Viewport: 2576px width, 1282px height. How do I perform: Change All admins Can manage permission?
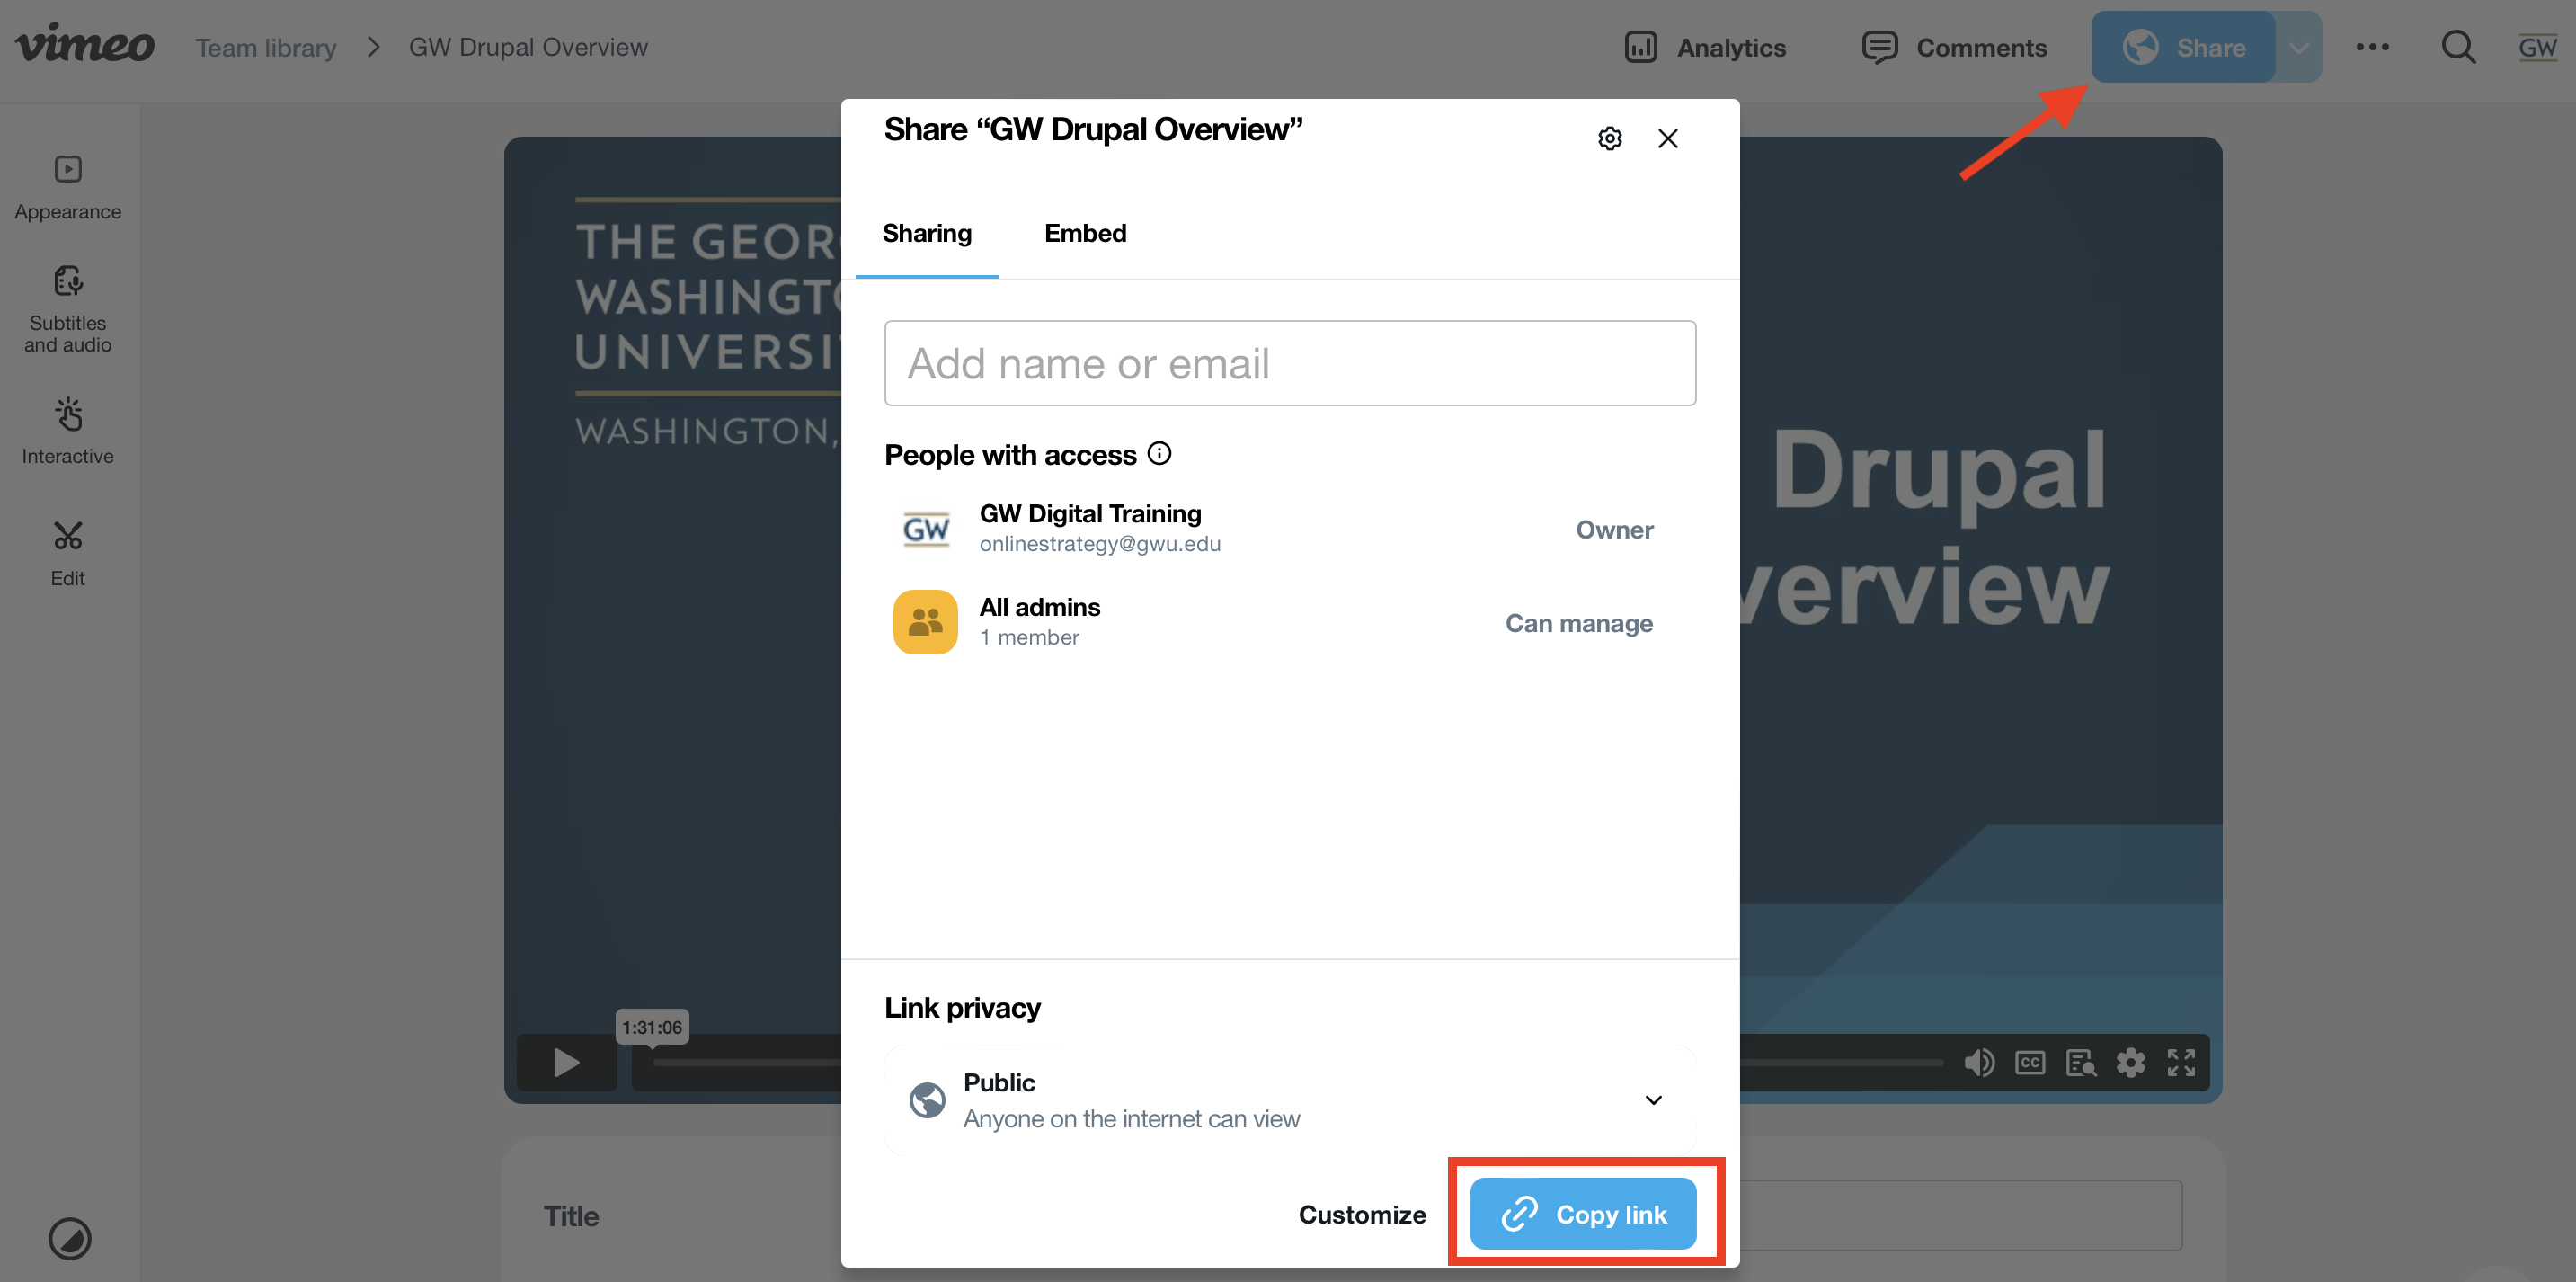(x=1579, y=623)
